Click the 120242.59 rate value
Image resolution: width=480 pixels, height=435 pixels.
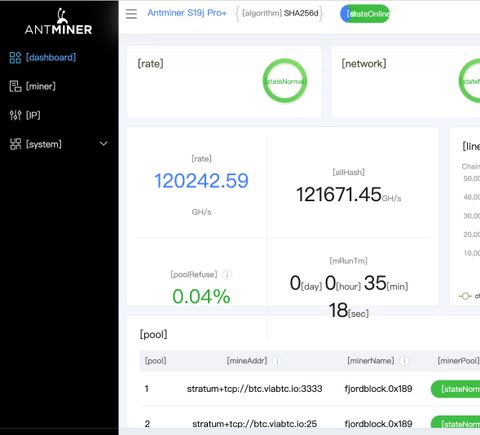click(x=201, y=181)
